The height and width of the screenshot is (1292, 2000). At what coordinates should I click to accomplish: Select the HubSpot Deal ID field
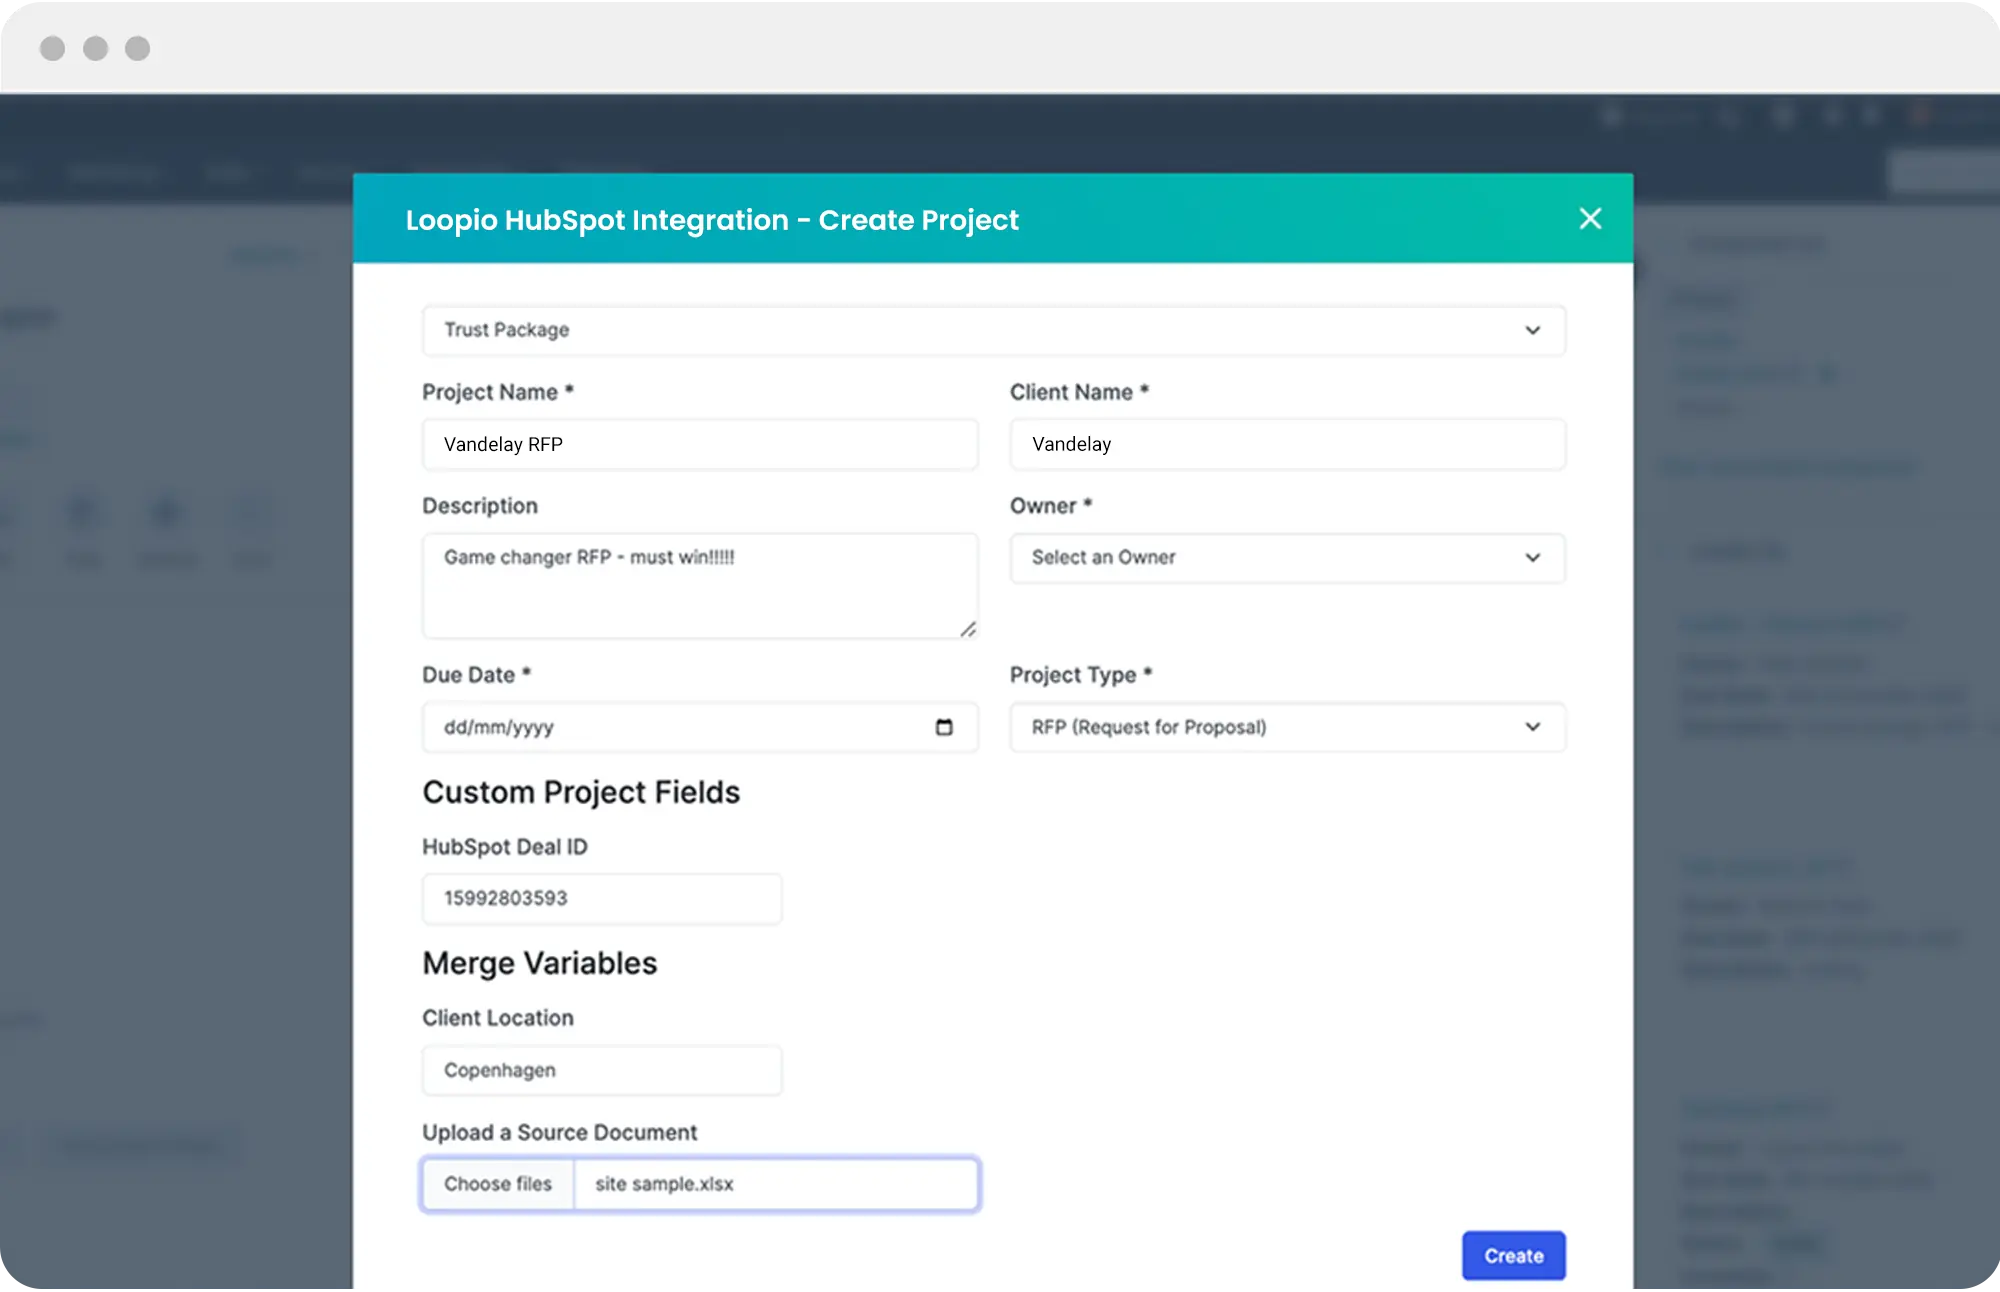coord(601,898)
